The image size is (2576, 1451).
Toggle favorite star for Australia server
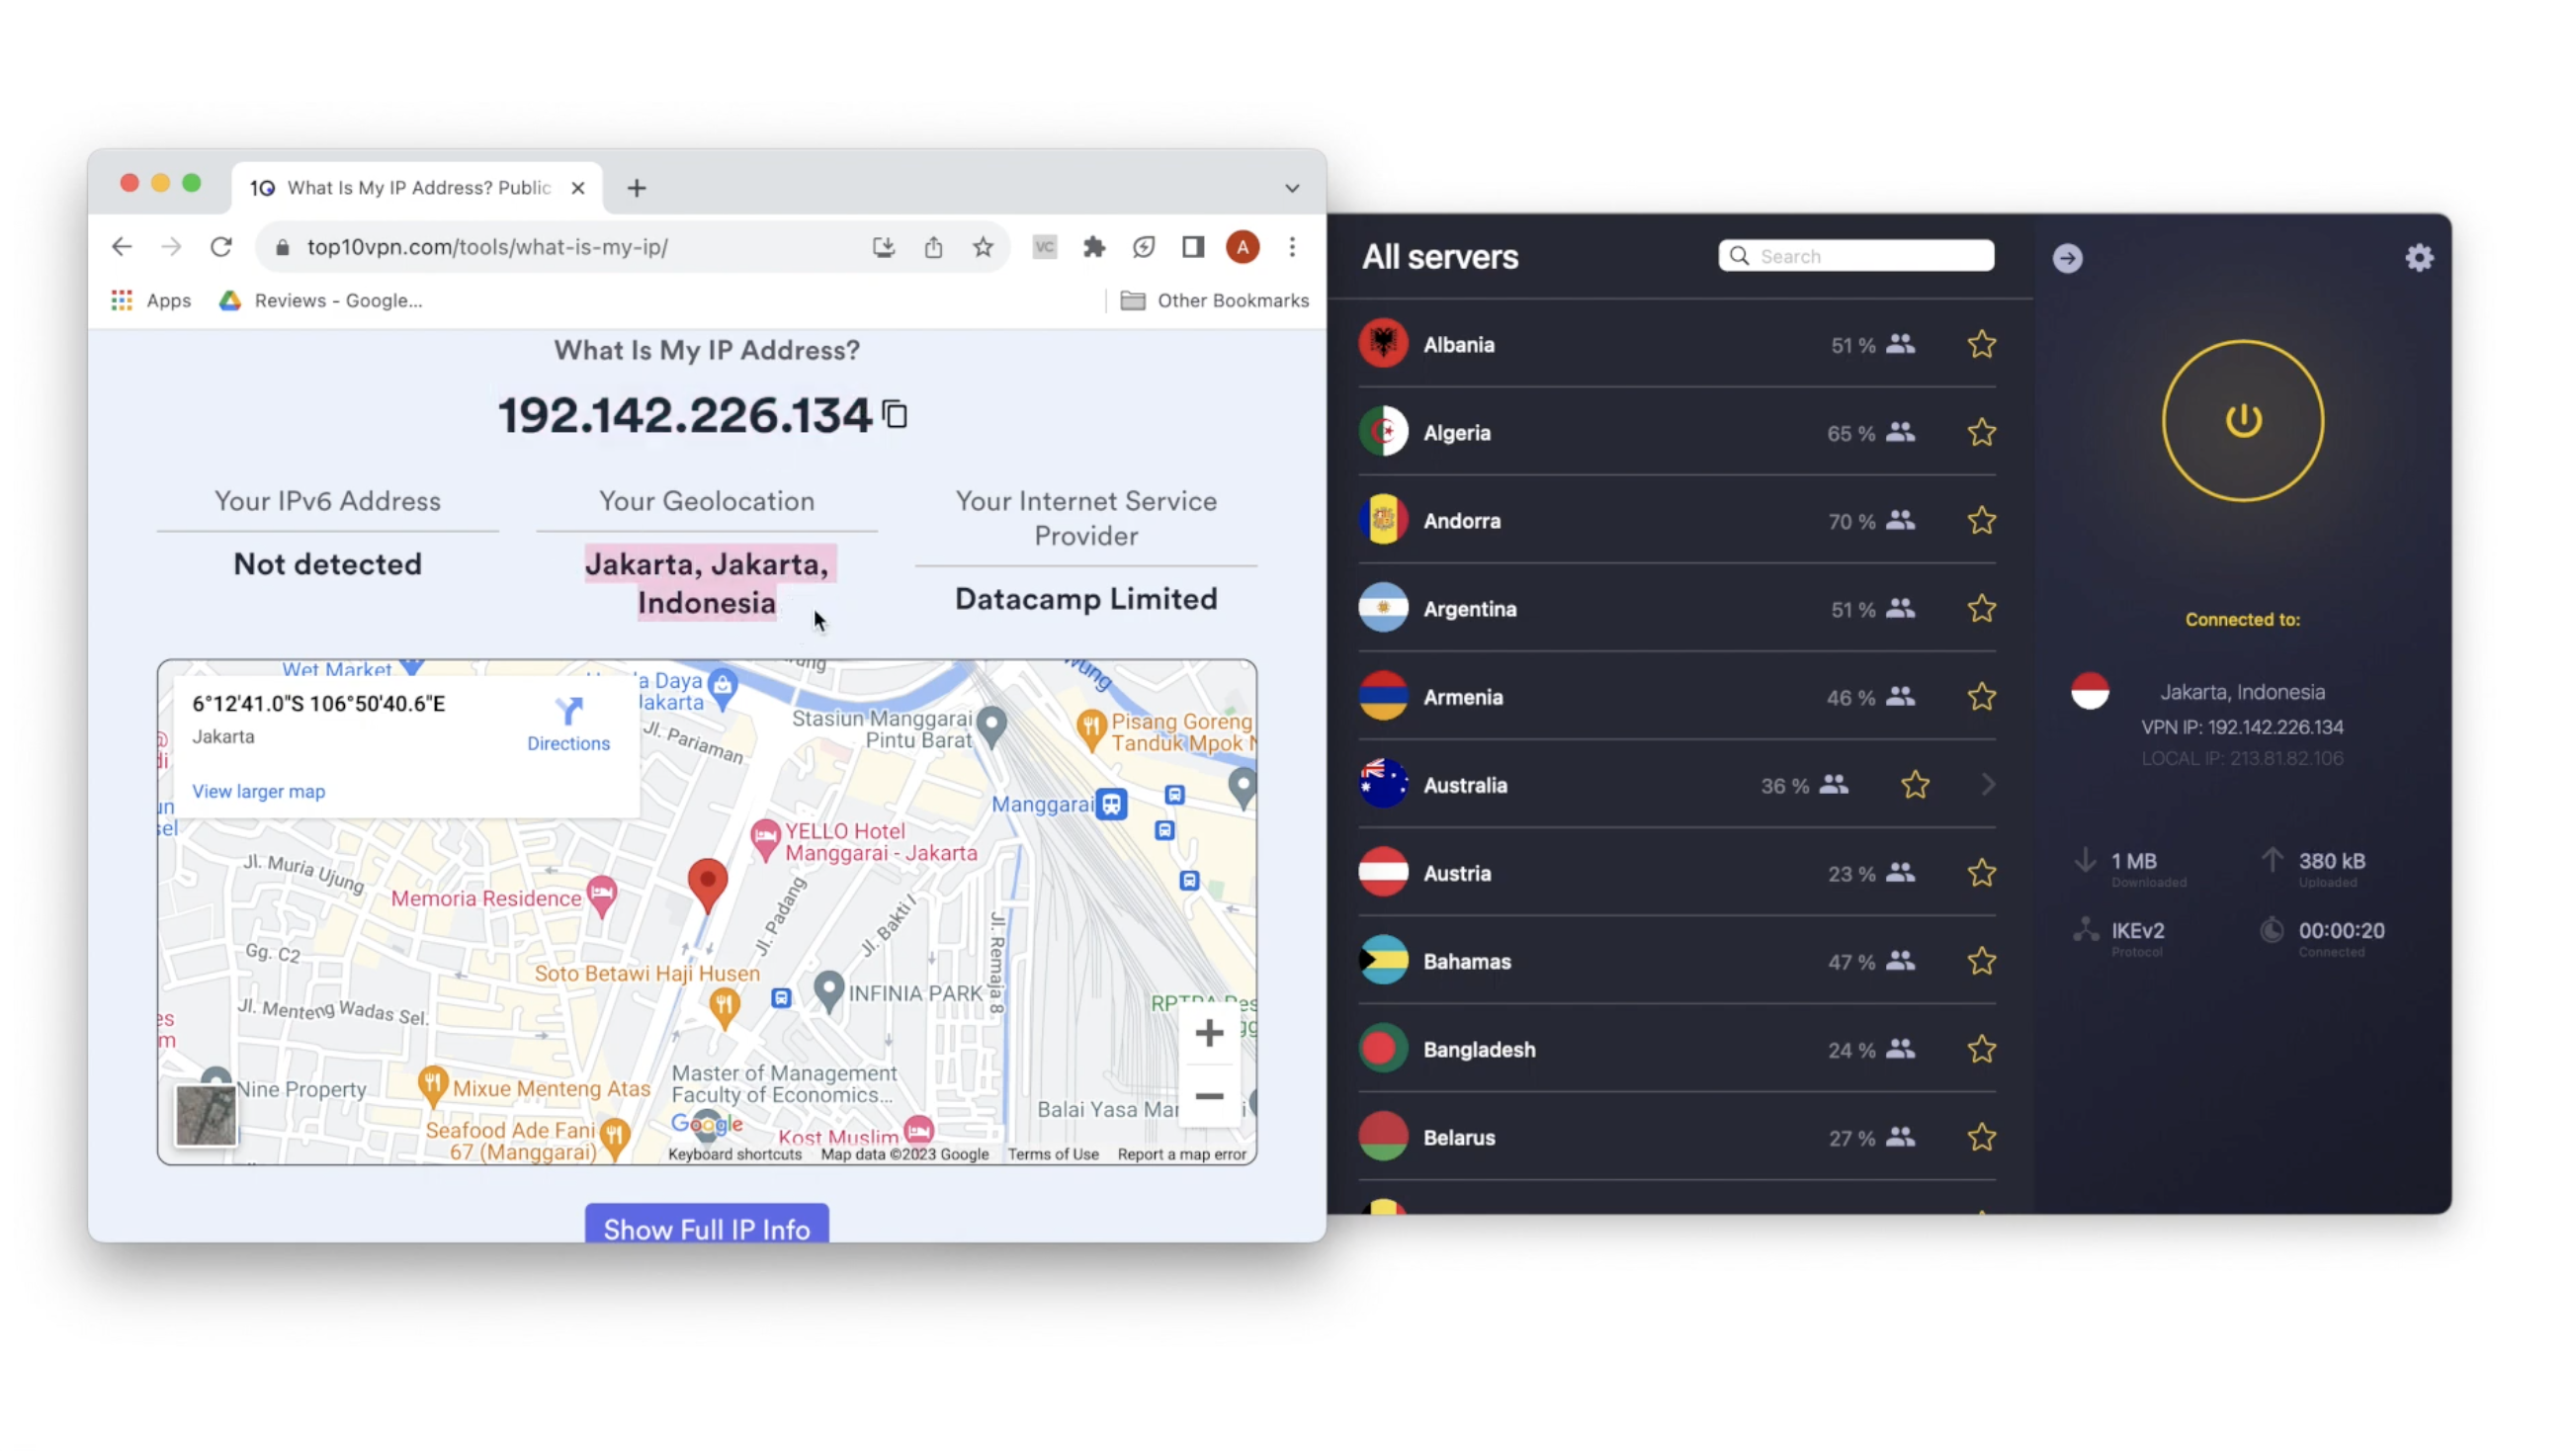(1916, 784)
